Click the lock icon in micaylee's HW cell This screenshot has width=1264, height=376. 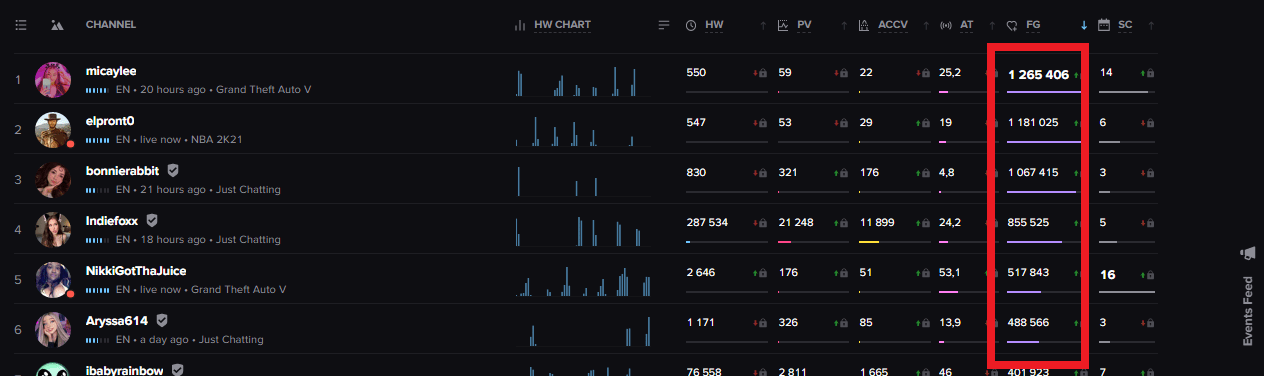tap(763, 73)
